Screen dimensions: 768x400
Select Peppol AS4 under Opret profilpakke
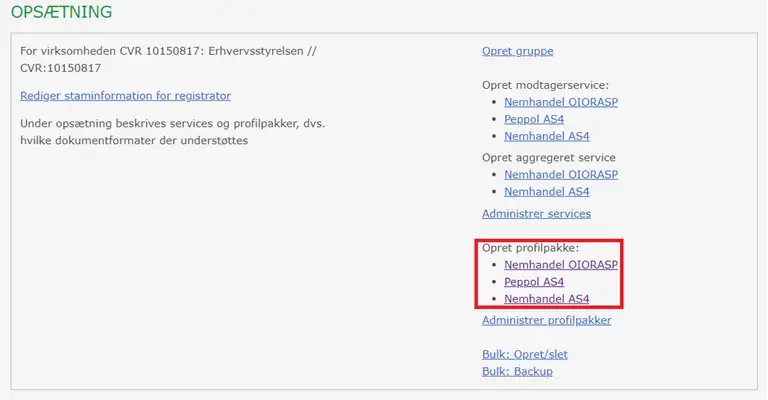click(x=533, y=282)
